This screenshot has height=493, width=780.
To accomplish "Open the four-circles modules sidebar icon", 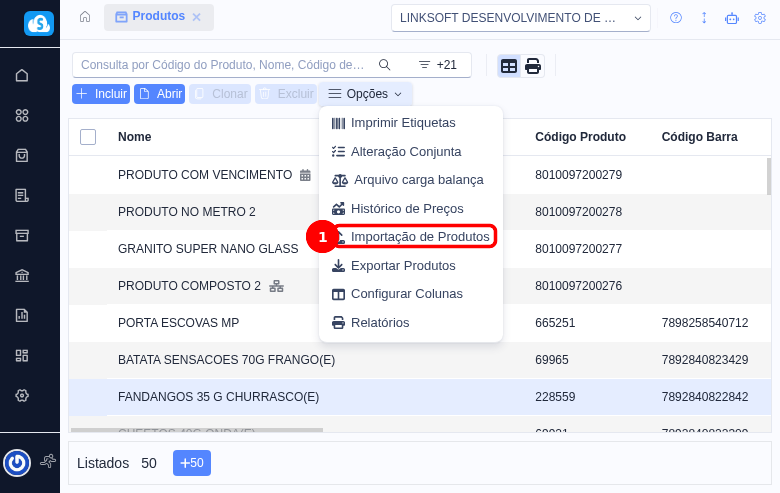I will pyautogui.click(x=22, y=115).
